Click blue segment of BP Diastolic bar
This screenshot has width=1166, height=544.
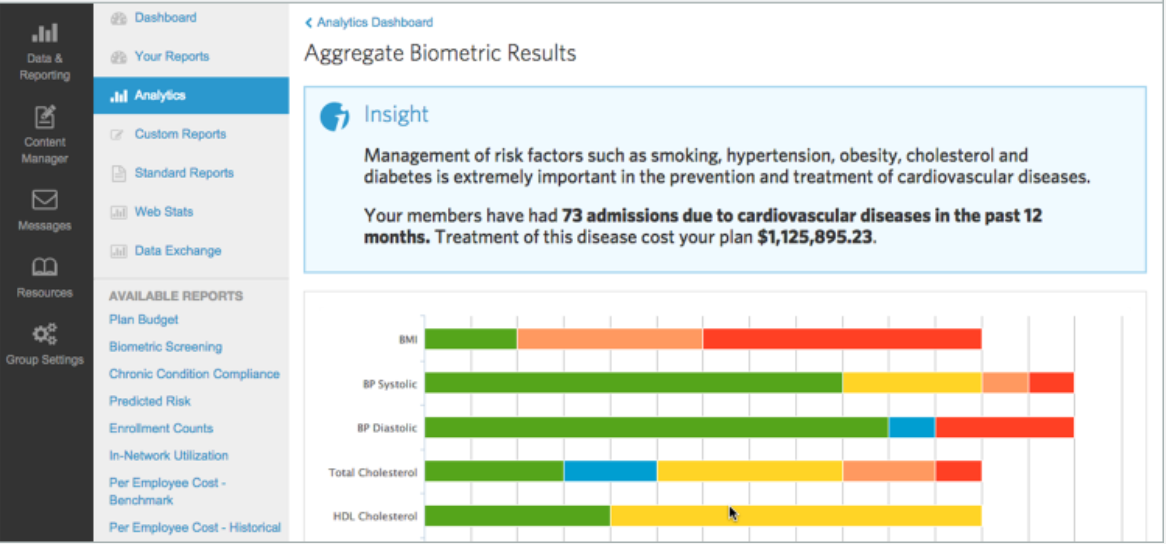tap(911, 428)
